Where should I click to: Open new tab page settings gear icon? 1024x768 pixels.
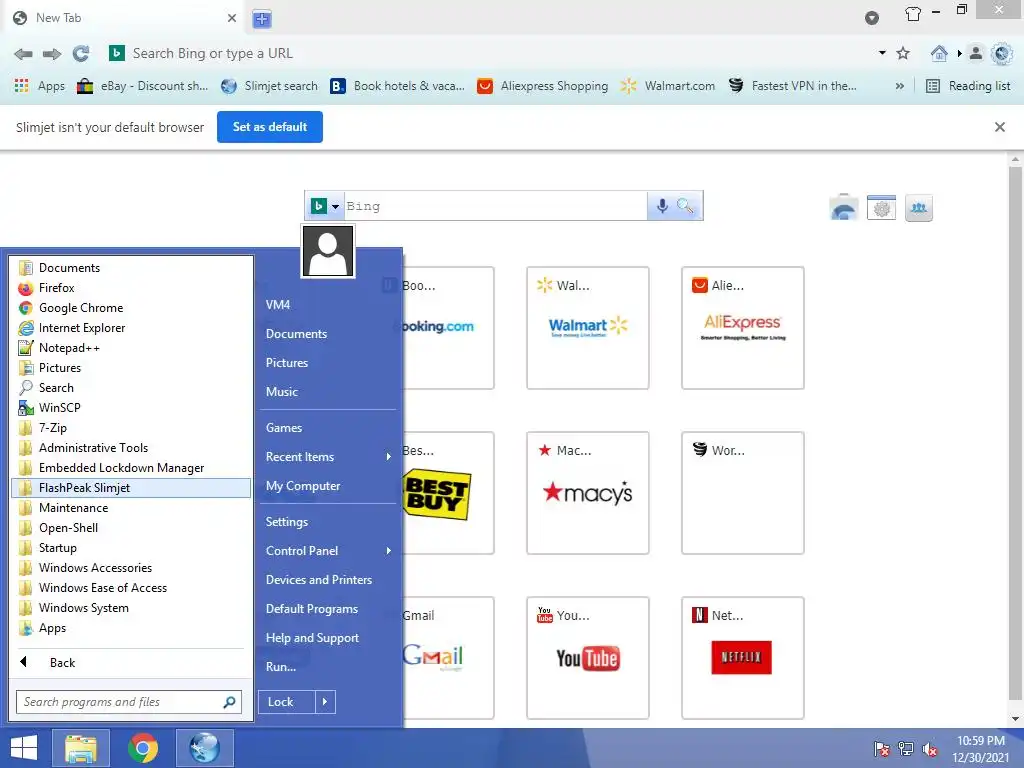(881, 208)
